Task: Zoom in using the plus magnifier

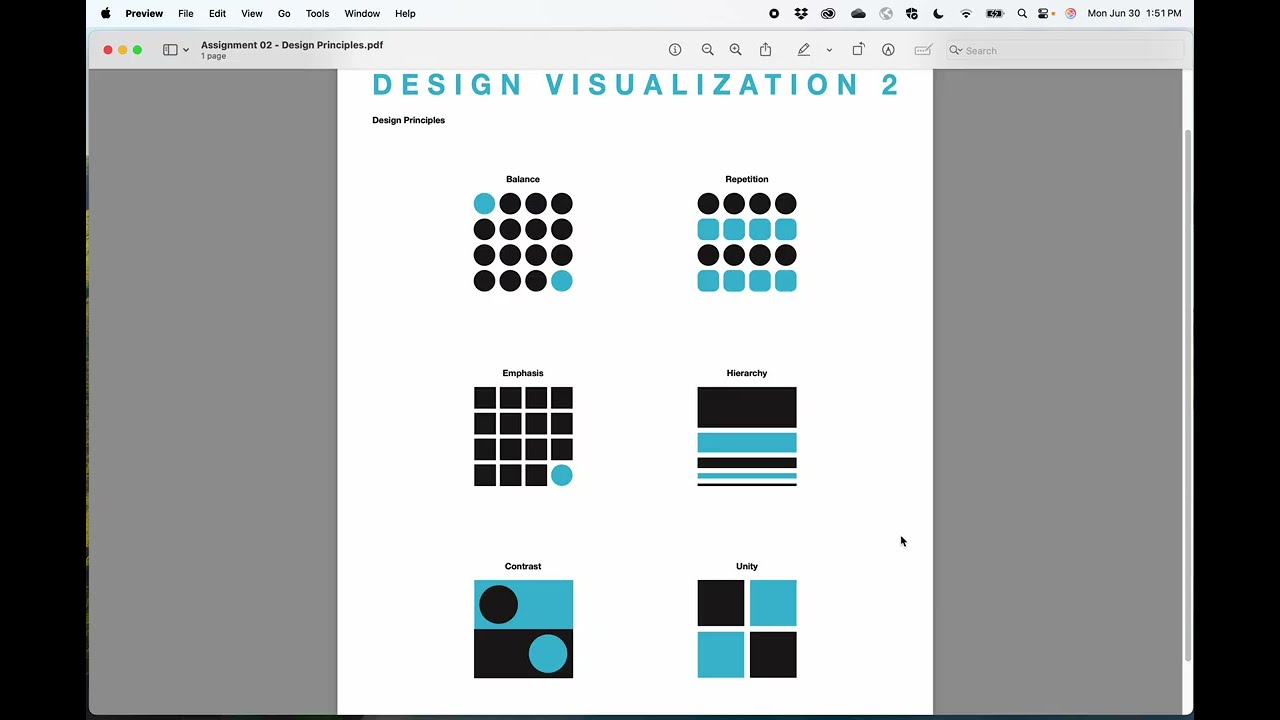Action: 735,50
